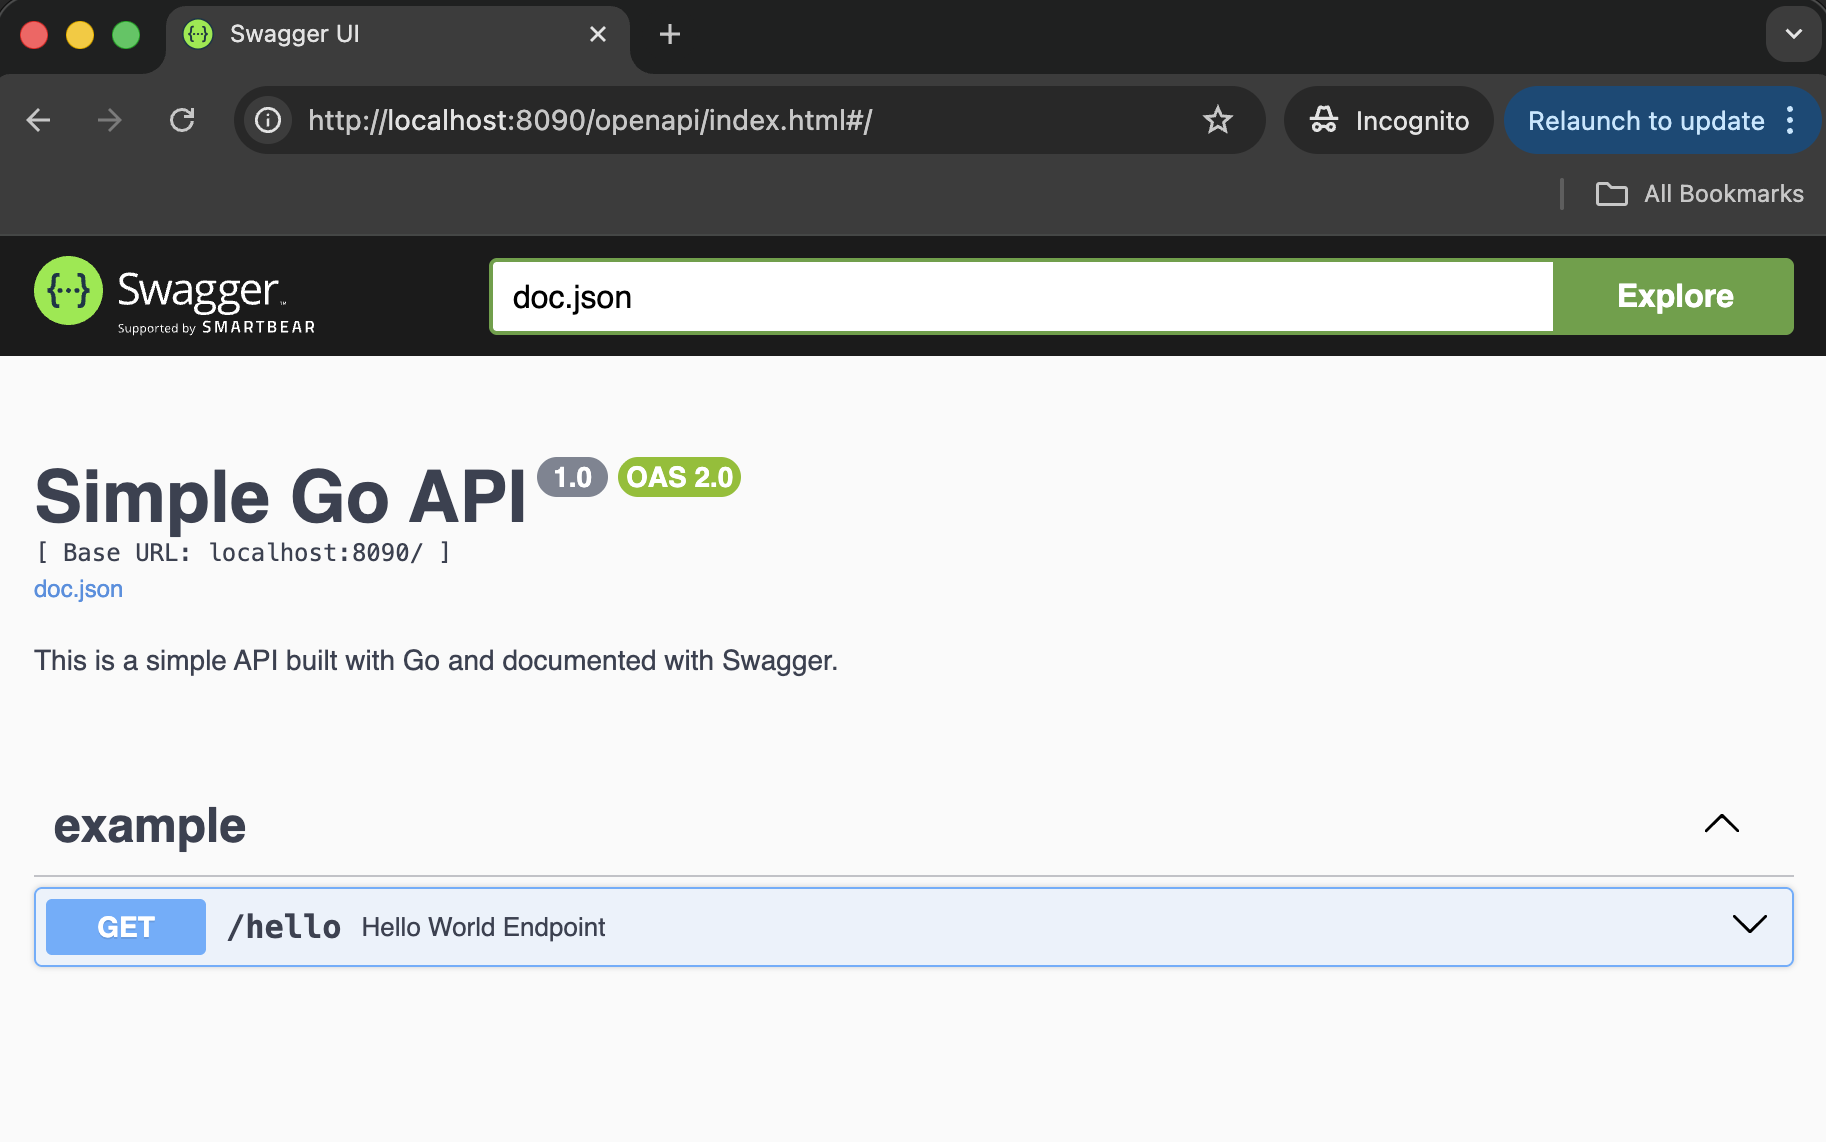1826x1142 pixels.
Task: Collapse the example section chevron
Action: [1721, 824]
